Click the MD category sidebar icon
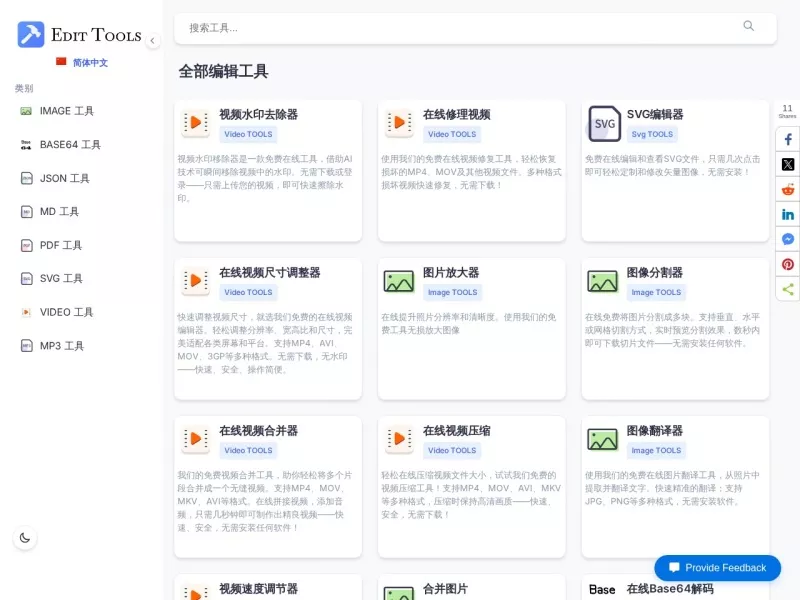Viewport: 800px width, 600px height. click(26, 212)
